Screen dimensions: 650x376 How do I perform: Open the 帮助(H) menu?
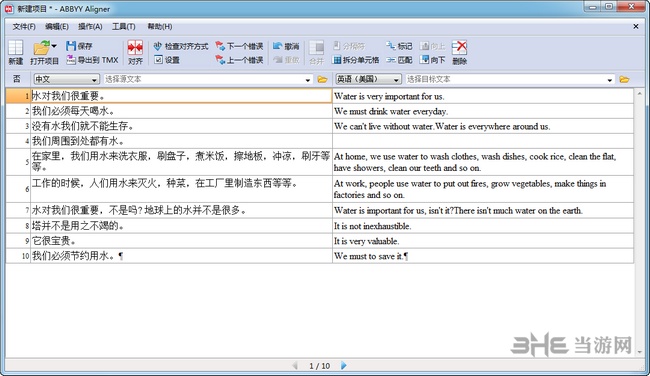[x=160, y=27]
